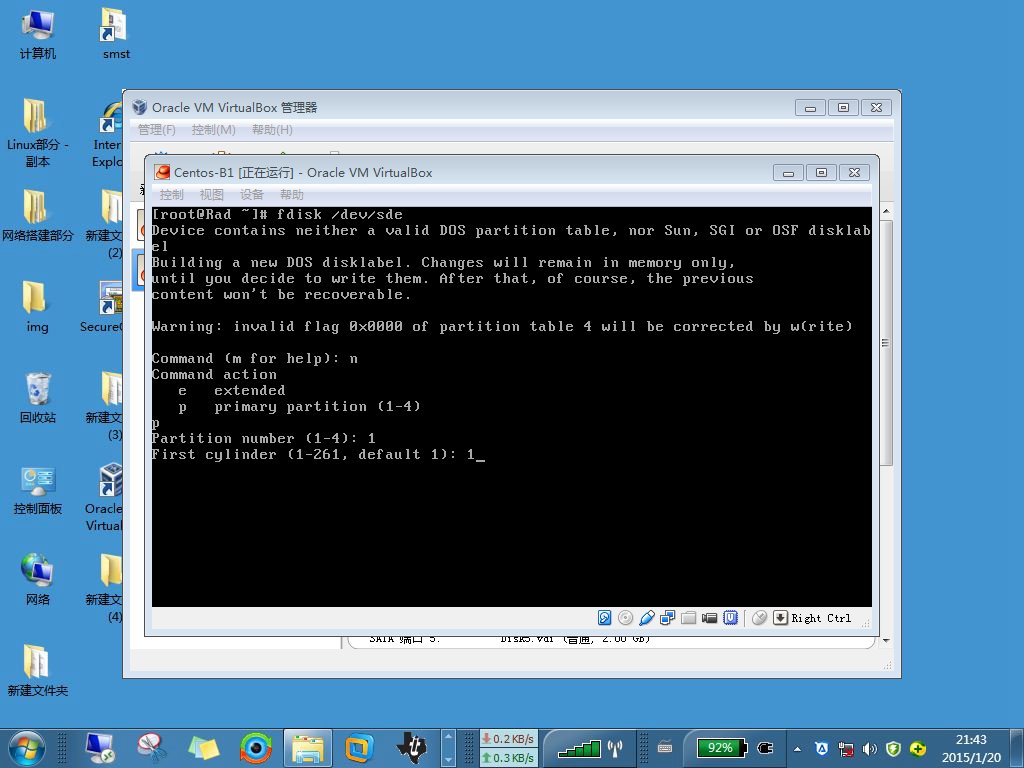1024x768 pixels.
Task: Open 控制(M) menu in VirtualBox manager
Action: tap(214, 130)
